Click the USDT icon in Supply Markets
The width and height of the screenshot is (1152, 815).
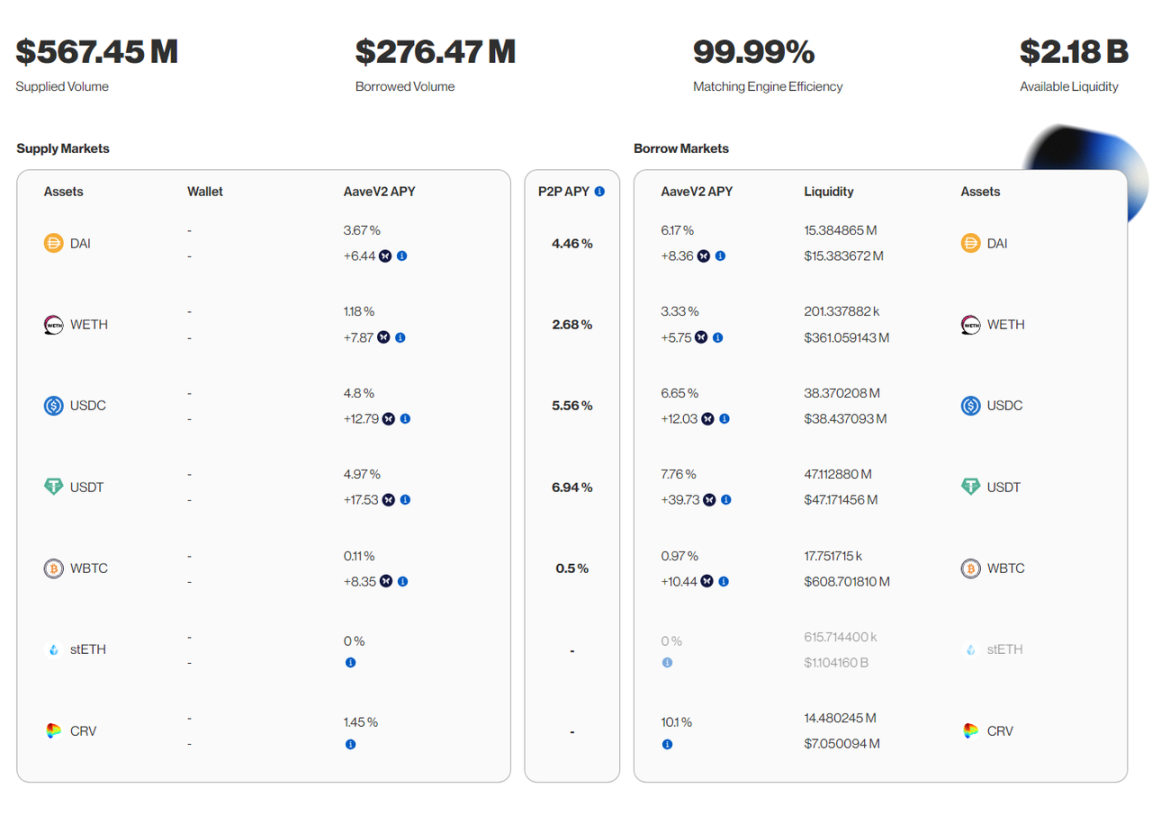(53, 487)
